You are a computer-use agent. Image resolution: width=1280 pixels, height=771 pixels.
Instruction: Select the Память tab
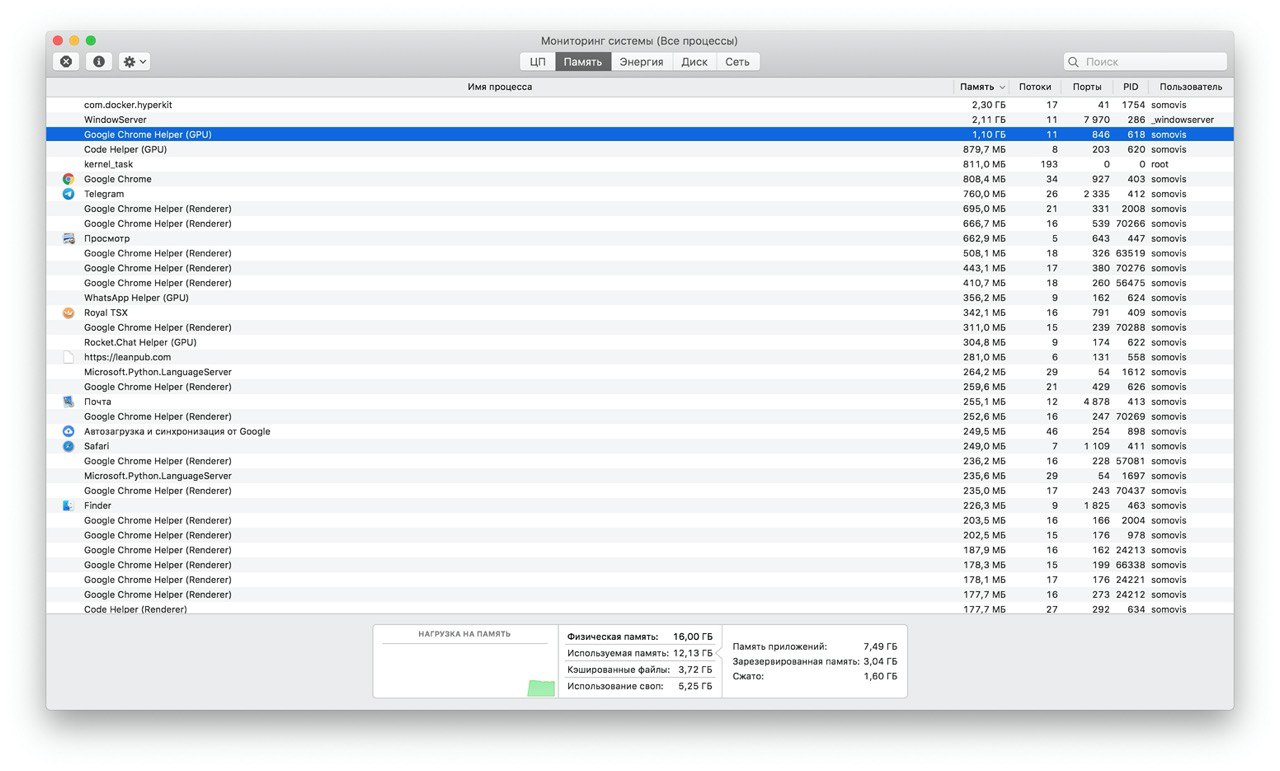pyautogui.click(x=583, y=62)
